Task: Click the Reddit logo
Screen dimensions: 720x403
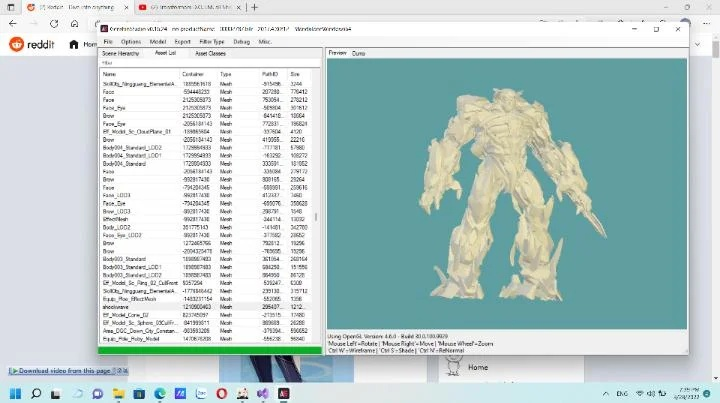Action: [x=32, y=45]
